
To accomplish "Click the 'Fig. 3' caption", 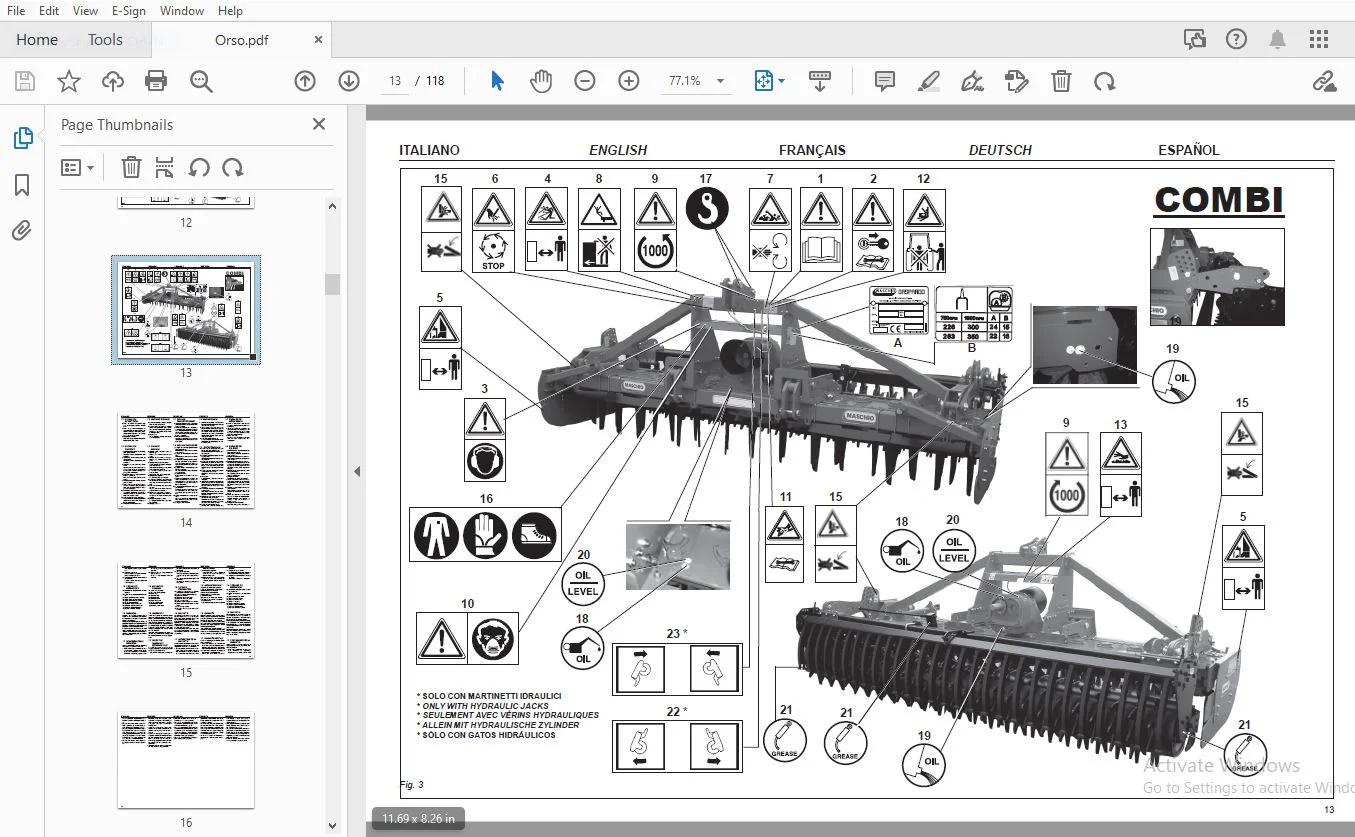I will (412, 785).
